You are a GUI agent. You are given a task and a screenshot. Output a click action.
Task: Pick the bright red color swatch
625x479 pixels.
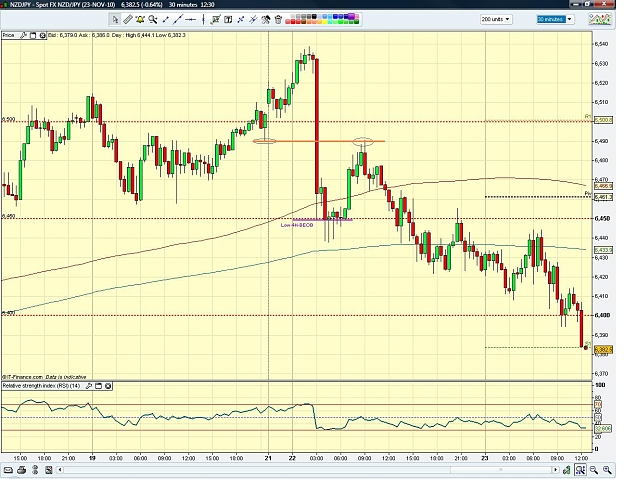click(293, 22)
